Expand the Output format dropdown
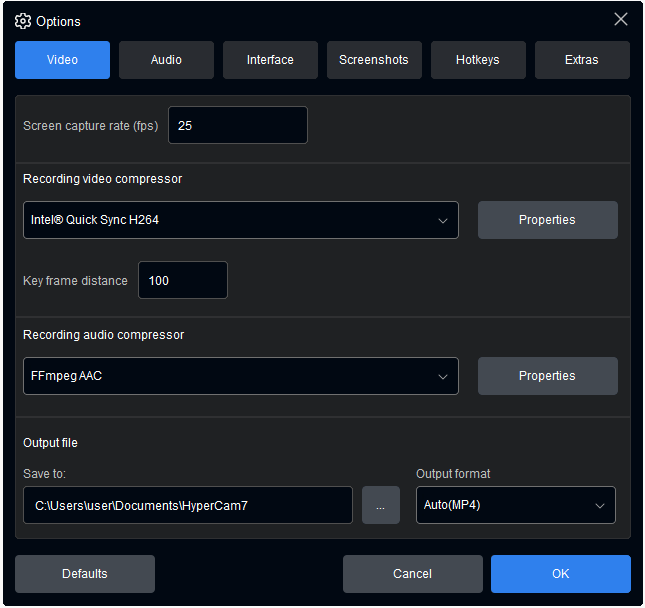The width and height of the screenshot is (645, 608). (515, 506)
